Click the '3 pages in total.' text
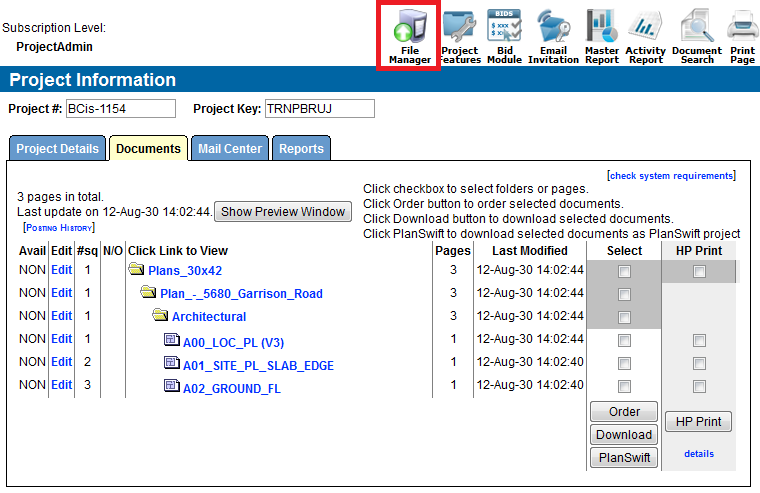This screenshot has width=760, height=493. (61, 197)
